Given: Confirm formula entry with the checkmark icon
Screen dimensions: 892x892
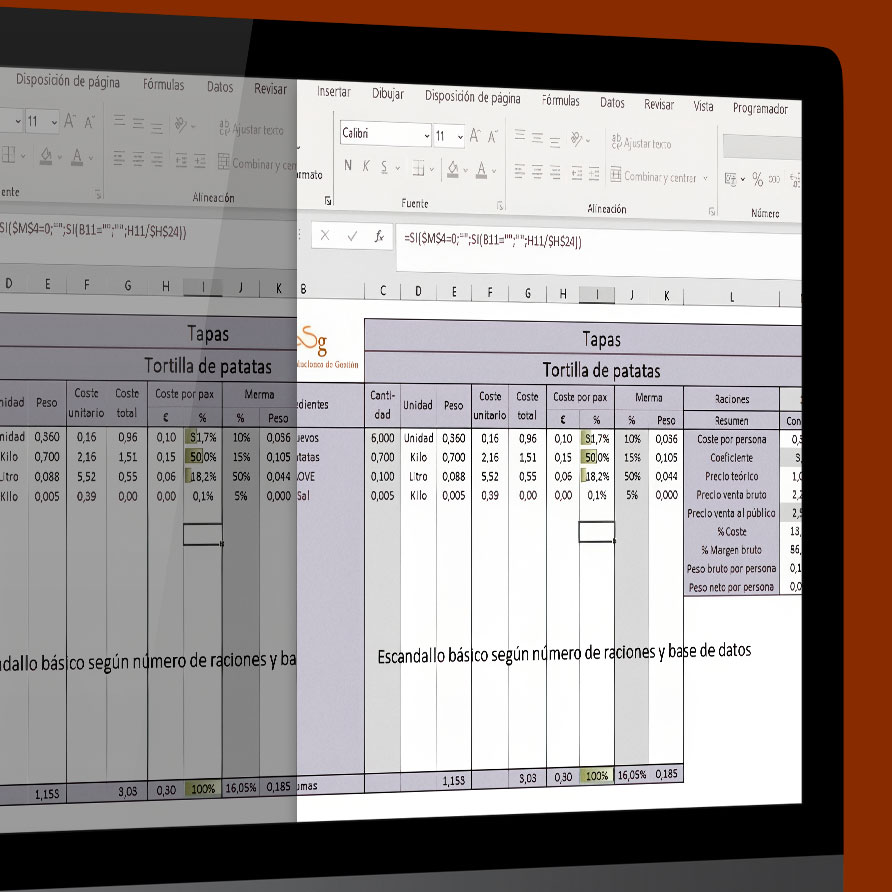Looking at the screenshot, I should click(352, 236).
